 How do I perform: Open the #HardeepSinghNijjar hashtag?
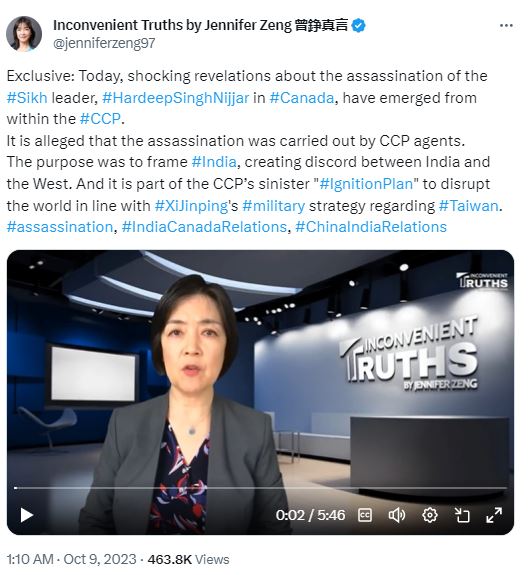(176, 98)
